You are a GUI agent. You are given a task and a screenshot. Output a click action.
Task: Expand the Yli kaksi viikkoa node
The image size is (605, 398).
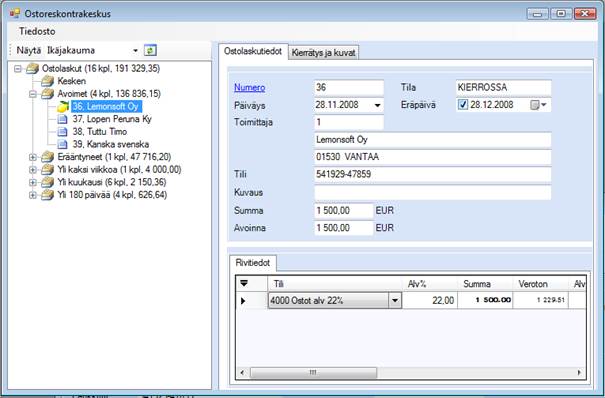coord(33,170)
